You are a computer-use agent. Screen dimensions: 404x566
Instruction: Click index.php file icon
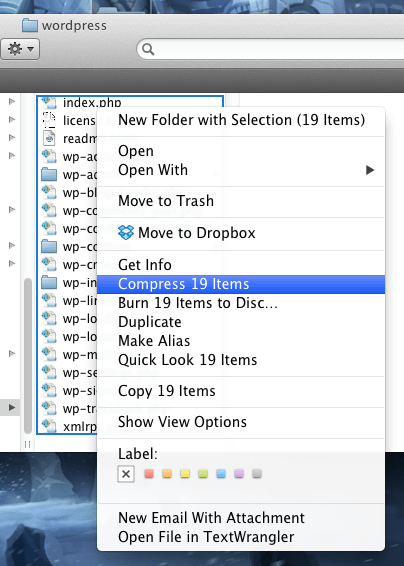coord(49,103)
